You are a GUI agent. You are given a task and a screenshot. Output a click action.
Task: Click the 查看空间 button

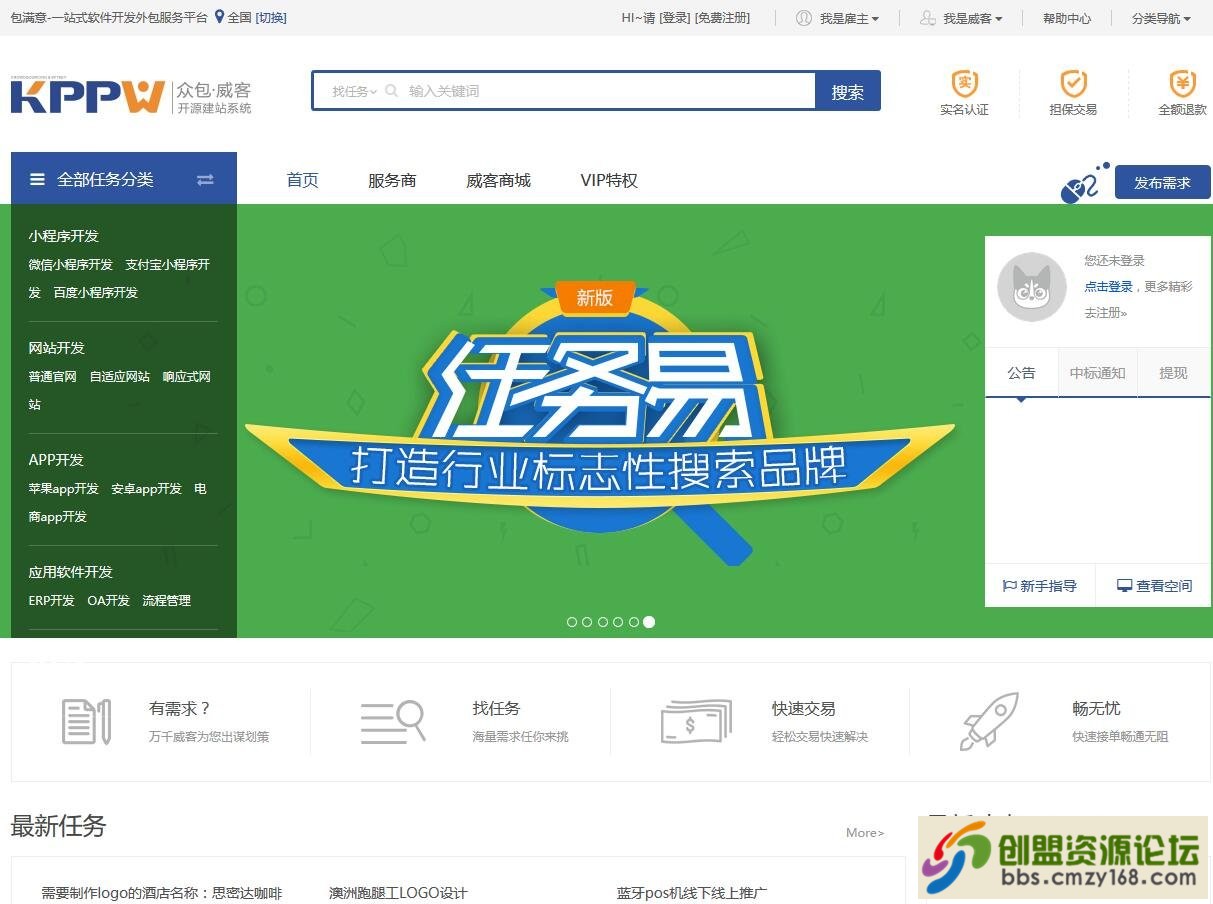(x=1154, y=586)
